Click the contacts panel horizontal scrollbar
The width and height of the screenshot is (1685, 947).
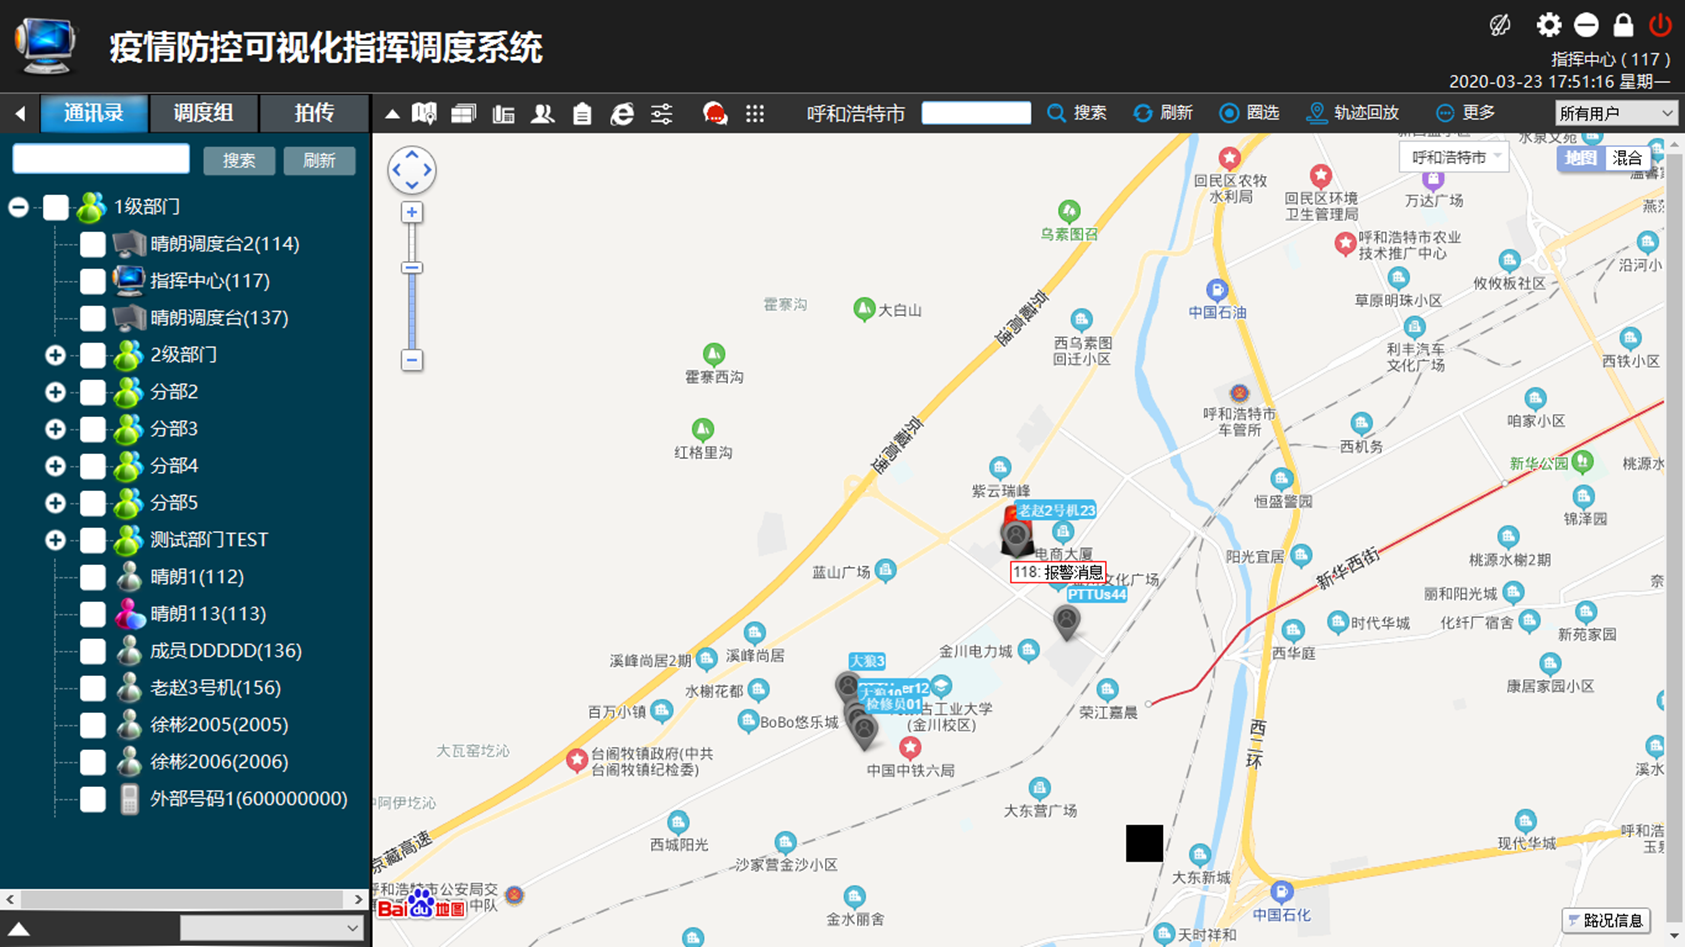184,899
